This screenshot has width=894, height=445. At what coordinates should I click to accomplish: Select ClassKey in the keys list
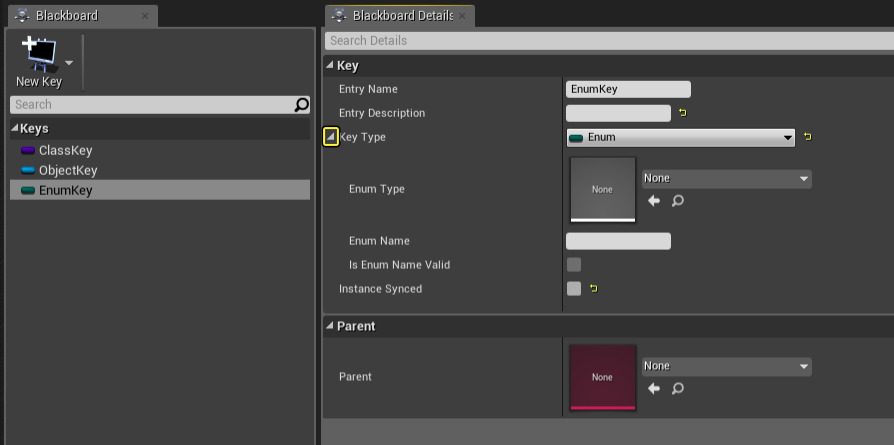click(66, 150)
